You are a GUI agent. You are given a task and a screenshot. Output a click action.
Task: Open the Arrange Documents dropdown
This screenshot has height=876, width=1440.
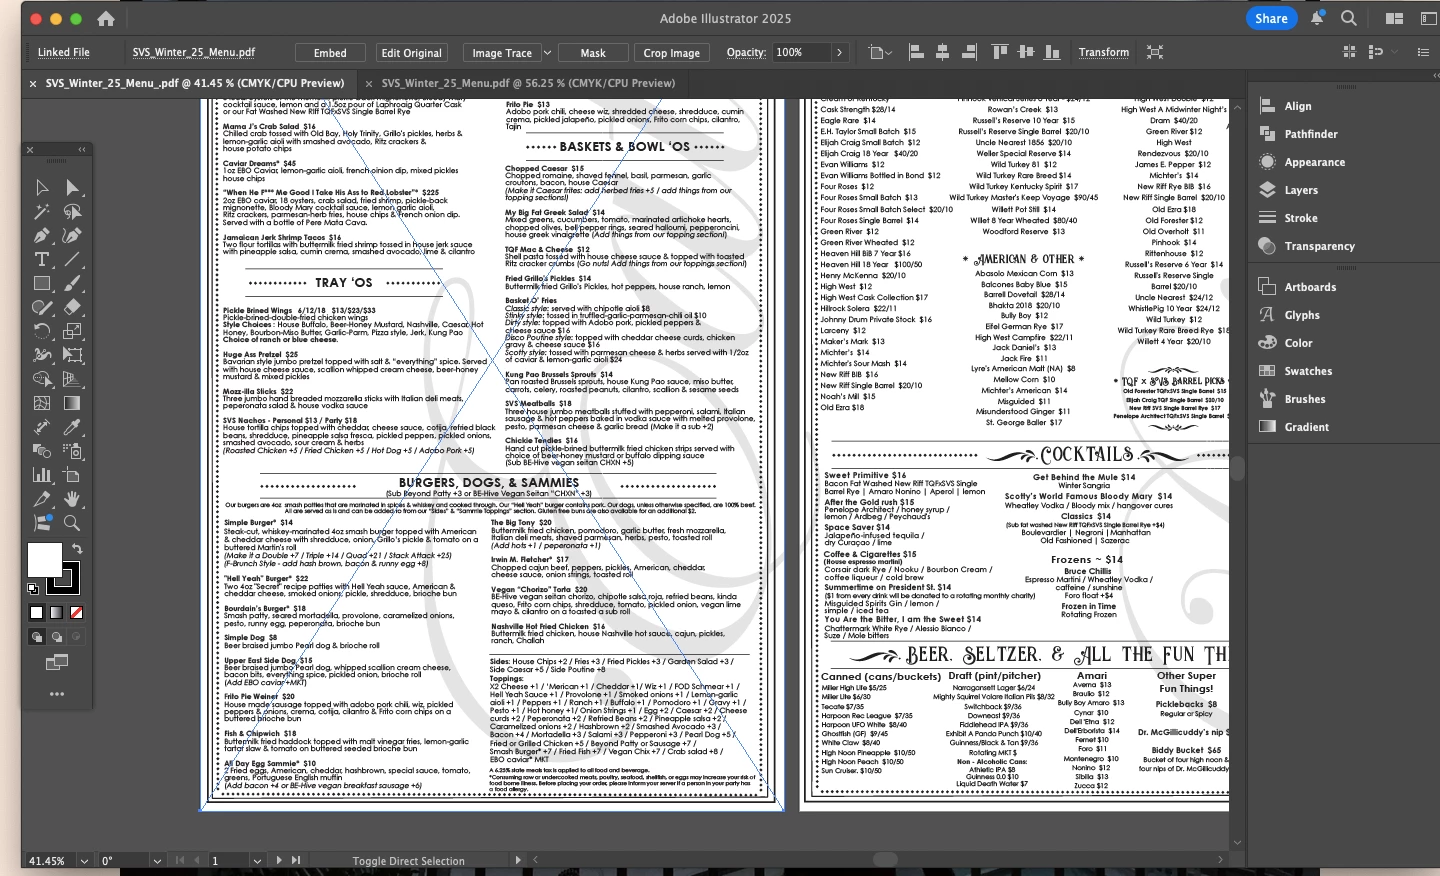[1394, 19]
